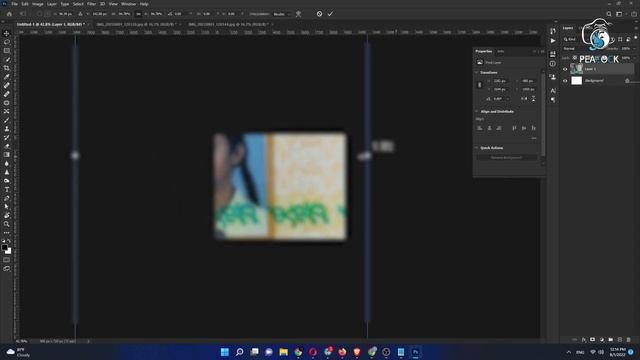Flip vertically in Properties Transform section
The width and height of the screenshot is (640, 360).
[533, 99]
